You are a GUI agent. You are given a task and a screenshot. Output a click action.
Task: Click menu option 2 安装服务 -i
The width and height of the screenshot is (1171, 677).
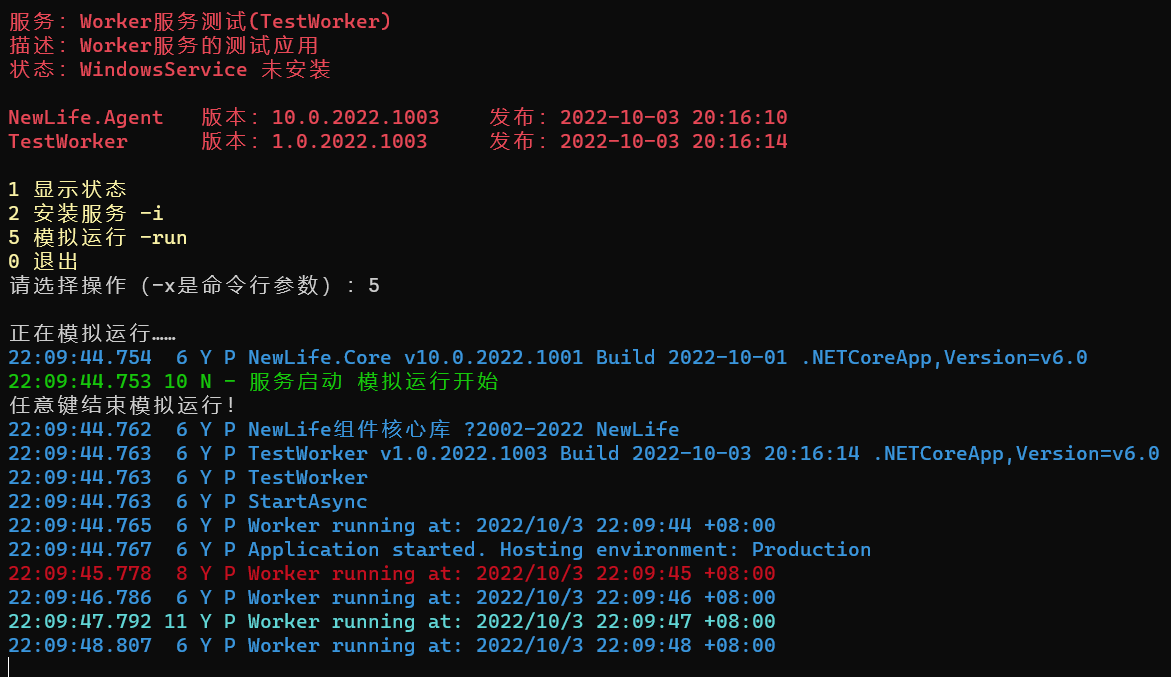[86, 213]
